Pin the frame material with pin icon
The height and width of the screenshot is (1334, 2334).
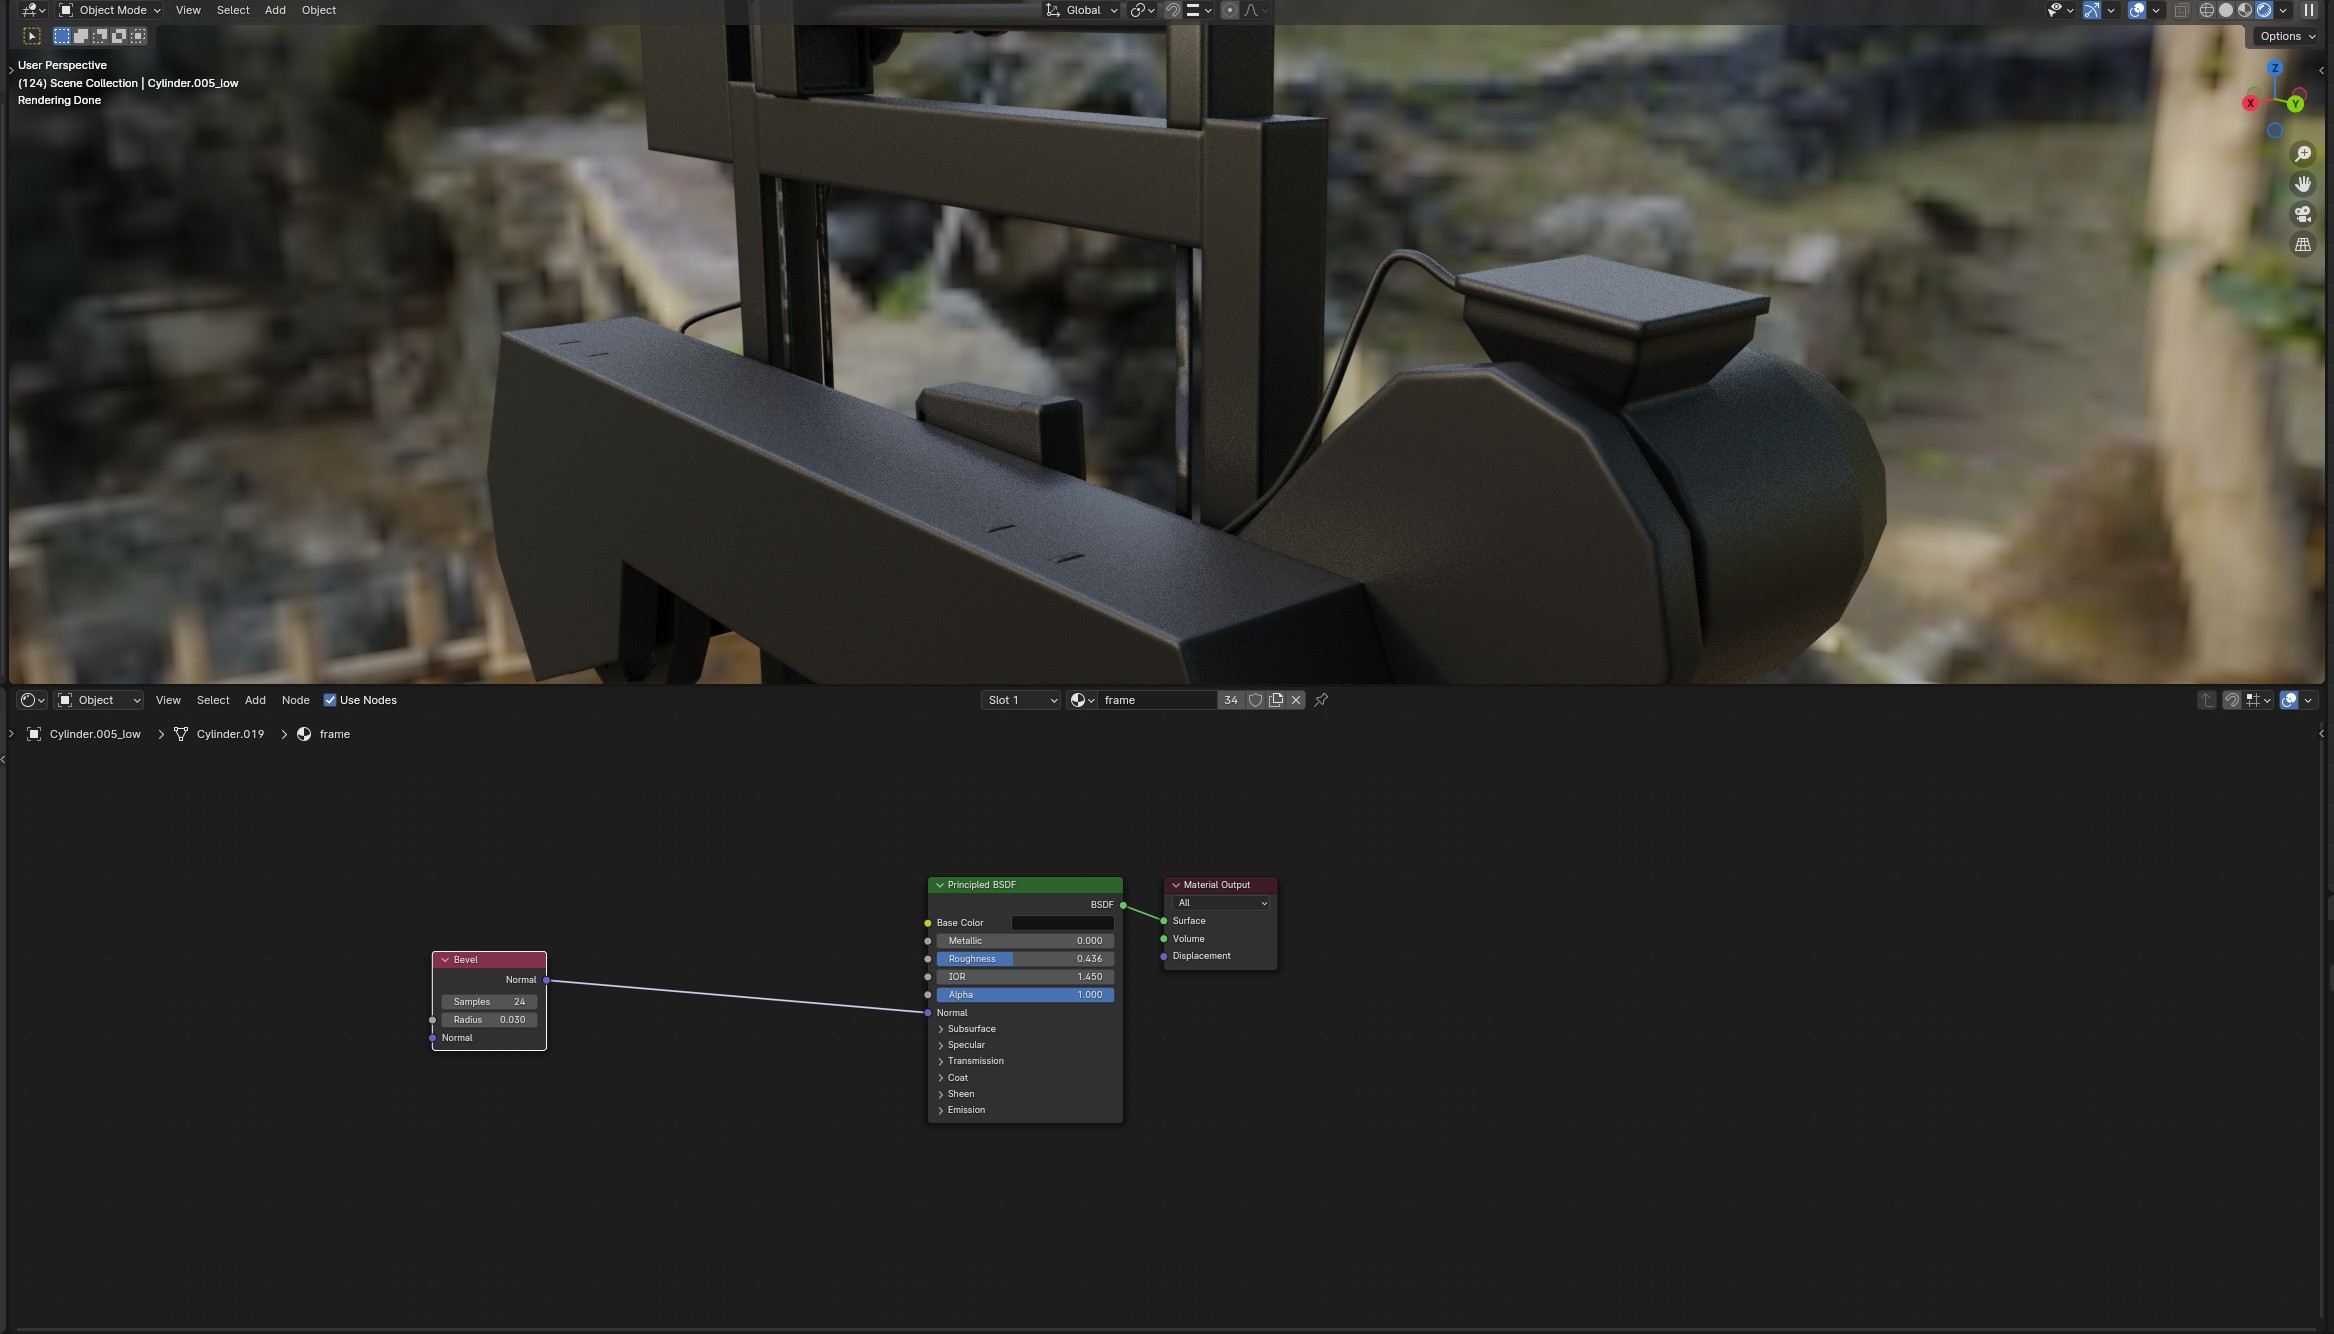(1321, 700)
